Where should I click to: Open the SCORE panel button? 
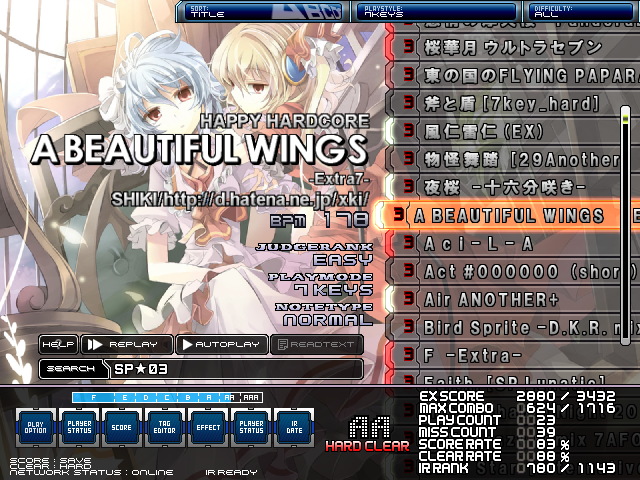pyautogui.click(x=122, y=427)
